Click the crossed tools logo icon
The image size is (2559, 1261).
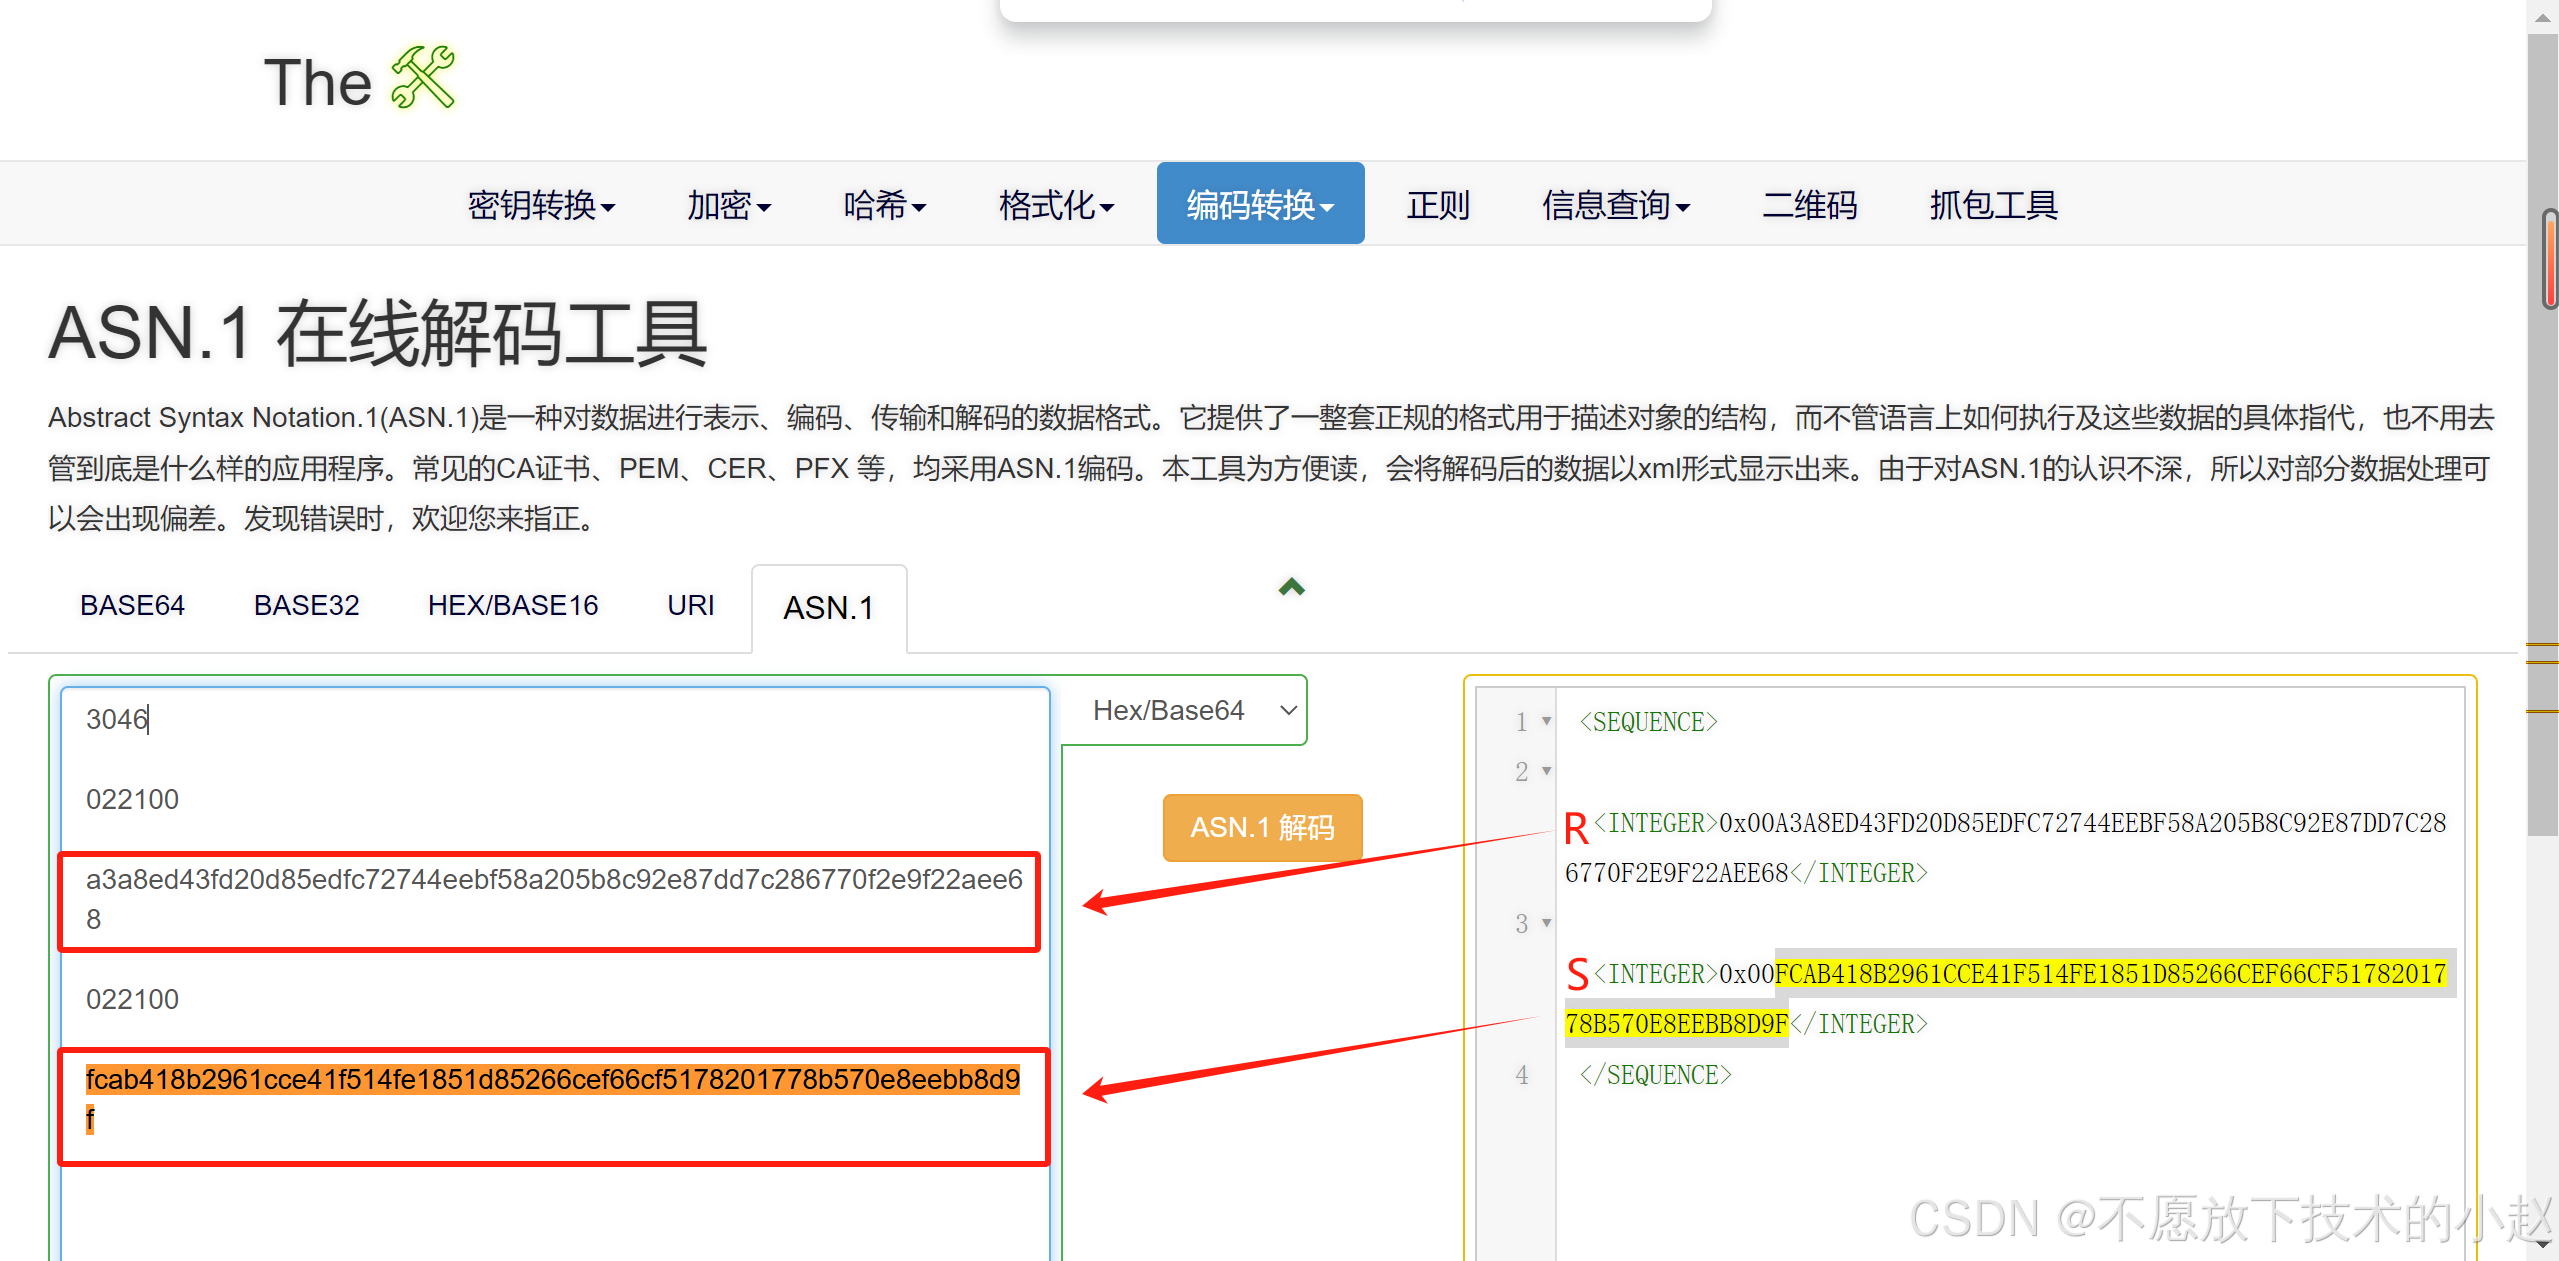422,78
